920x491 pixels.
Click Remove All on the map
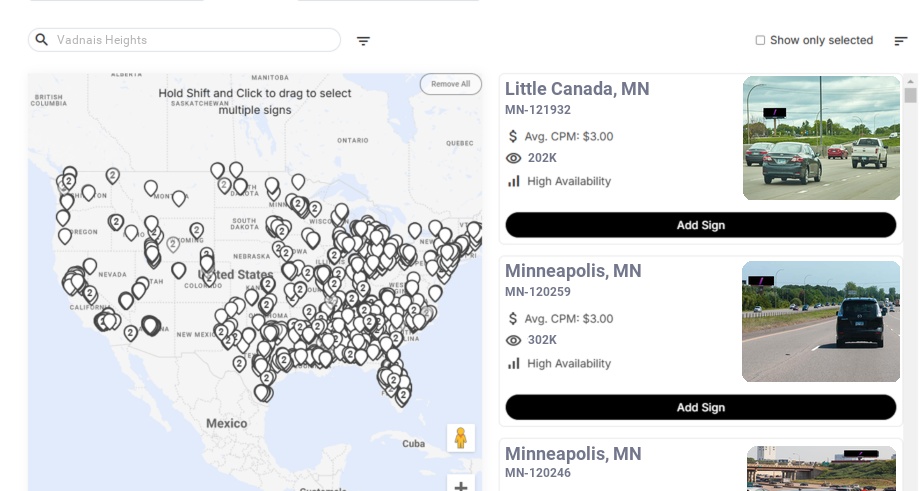click(450, 84)
